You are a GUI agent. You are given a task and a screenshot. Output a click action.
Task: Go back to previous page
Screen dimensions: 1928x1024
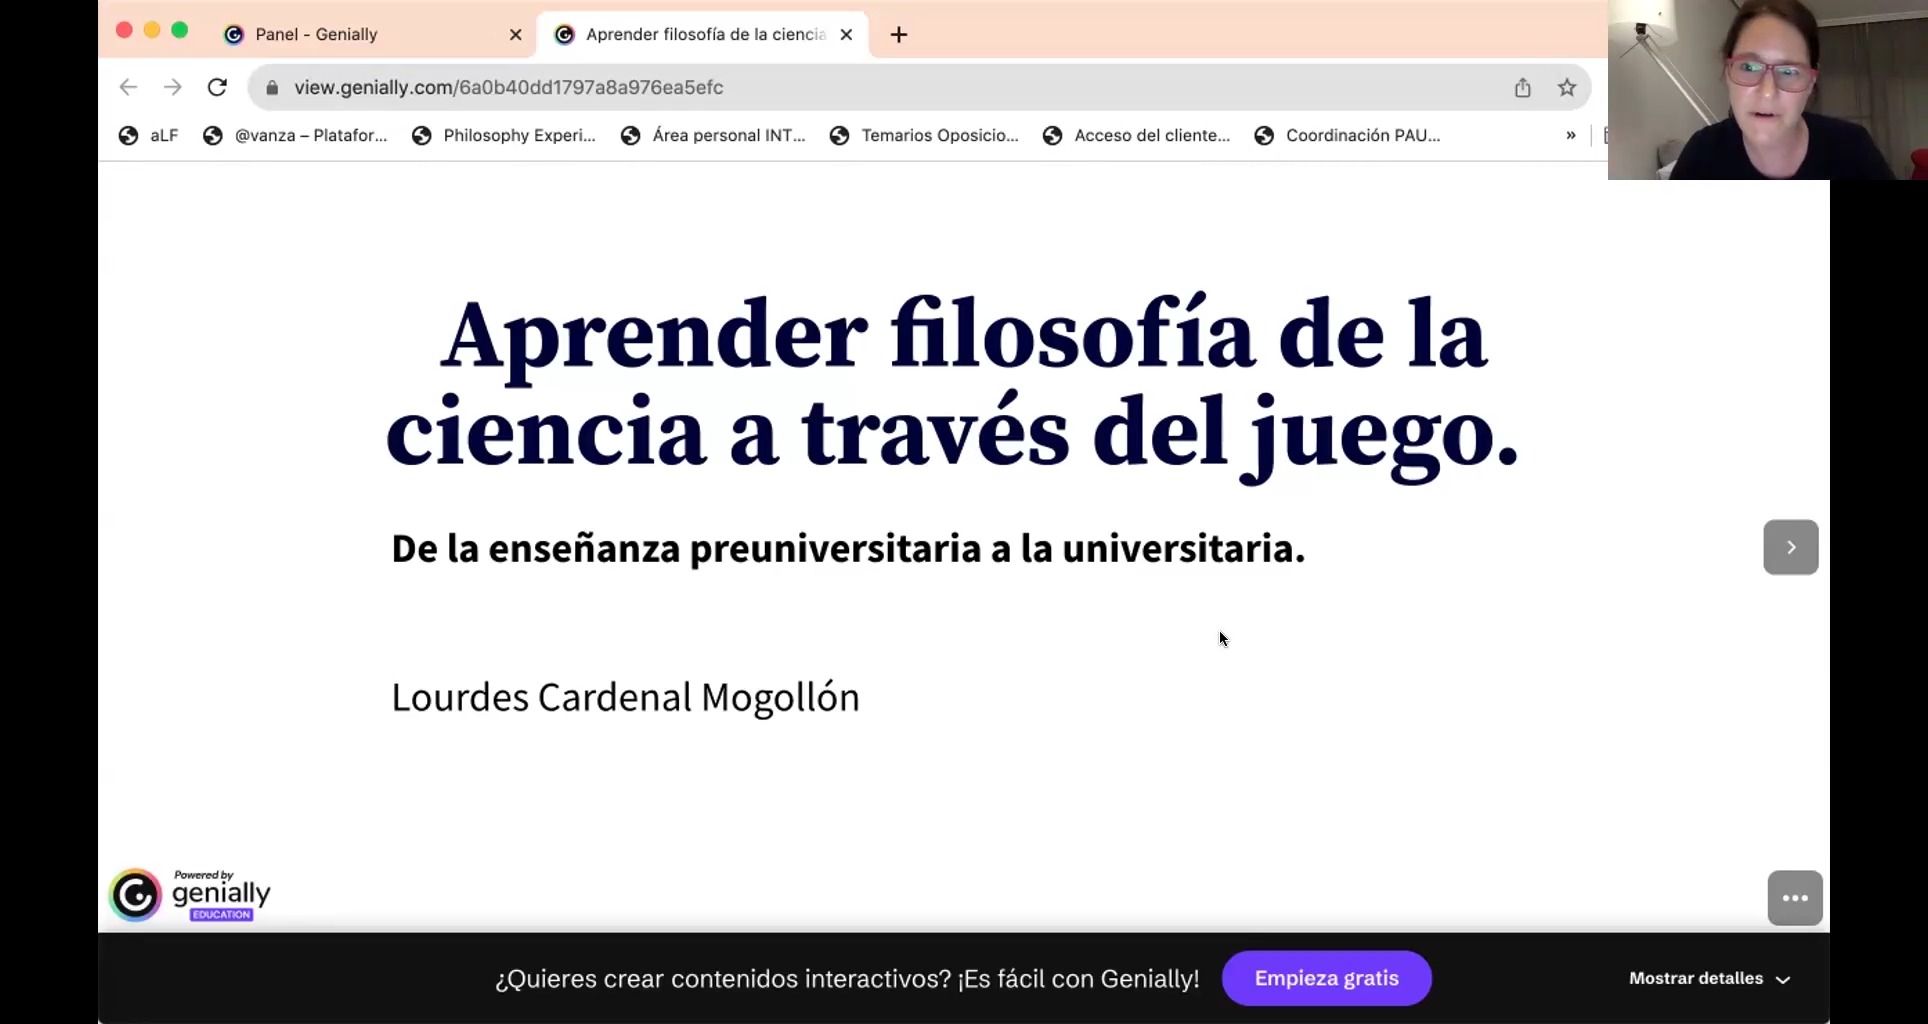pos(128,87)
